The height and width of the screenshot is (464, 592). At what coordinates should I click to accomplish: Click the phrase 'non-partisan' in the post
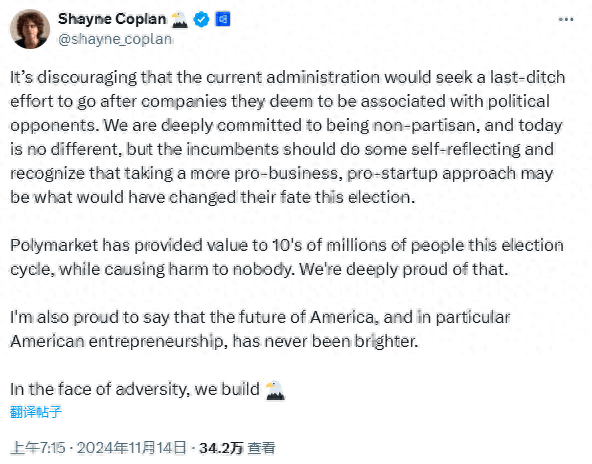pyautogui.click(x=424, y=125)
